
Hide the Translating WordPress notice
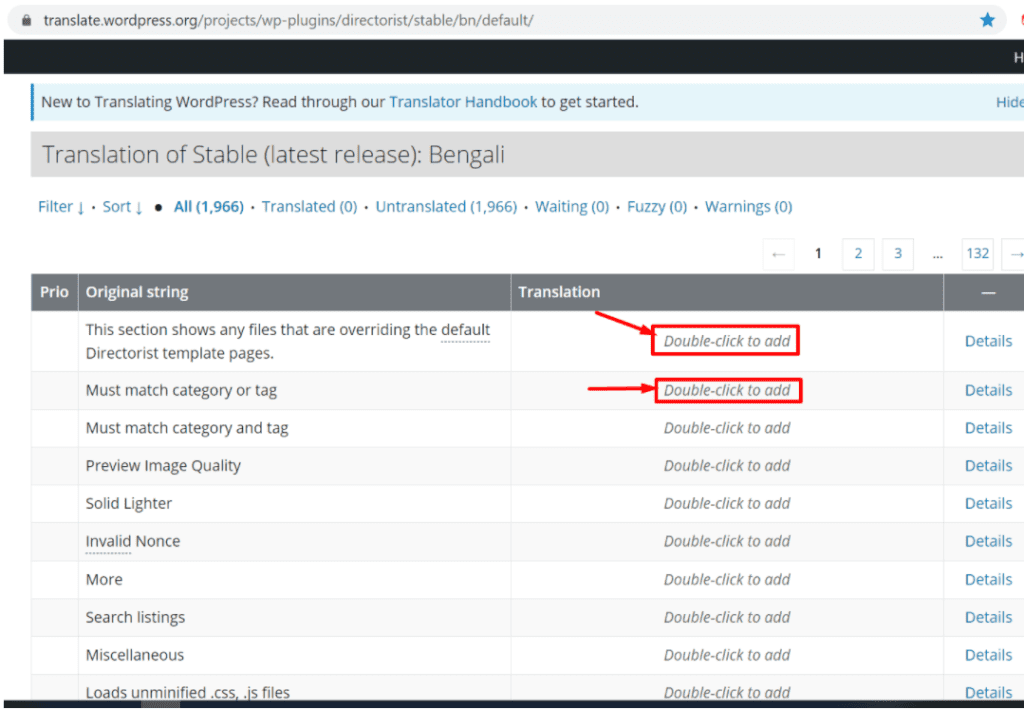[x=1010, y=102]
